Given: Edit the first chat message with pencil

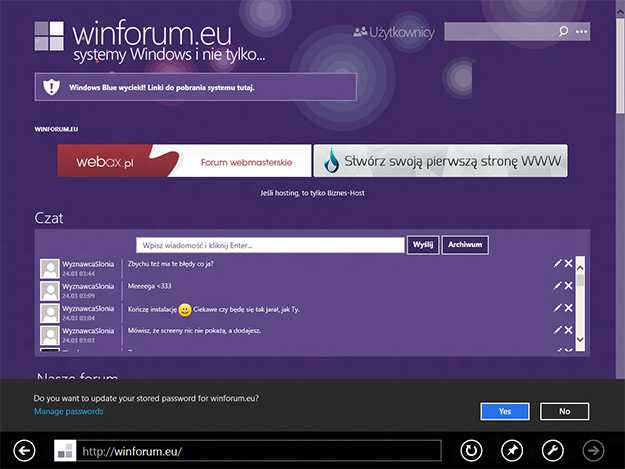Looking at the screenshot, I should click(557, 264).
